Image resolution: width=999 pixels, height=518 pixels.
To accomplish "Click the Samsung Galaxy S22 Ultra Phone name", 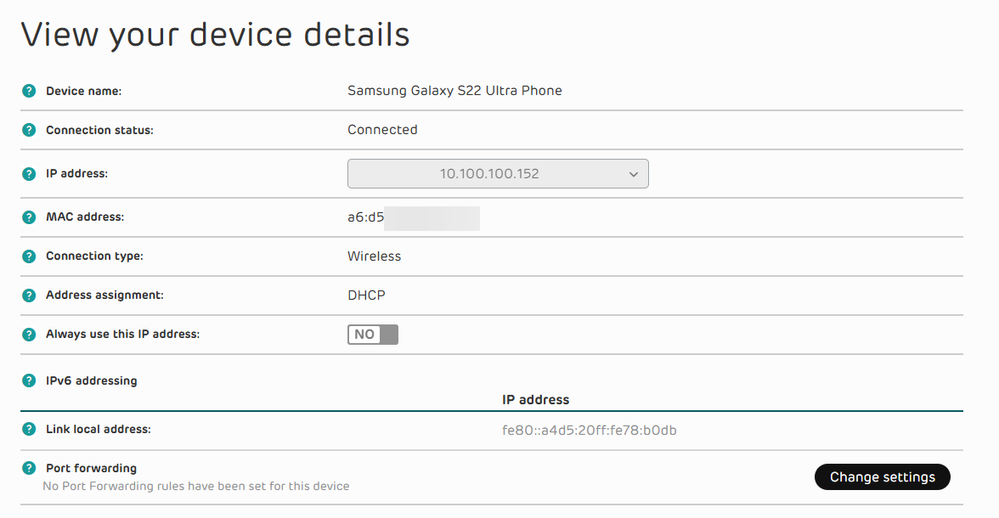I will tap(455, 90).
